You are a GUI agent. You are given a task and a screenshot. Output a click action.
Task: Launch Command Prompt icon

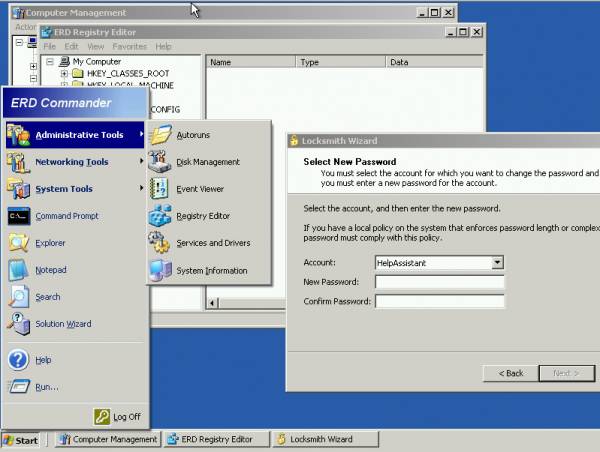coord(19,216)
